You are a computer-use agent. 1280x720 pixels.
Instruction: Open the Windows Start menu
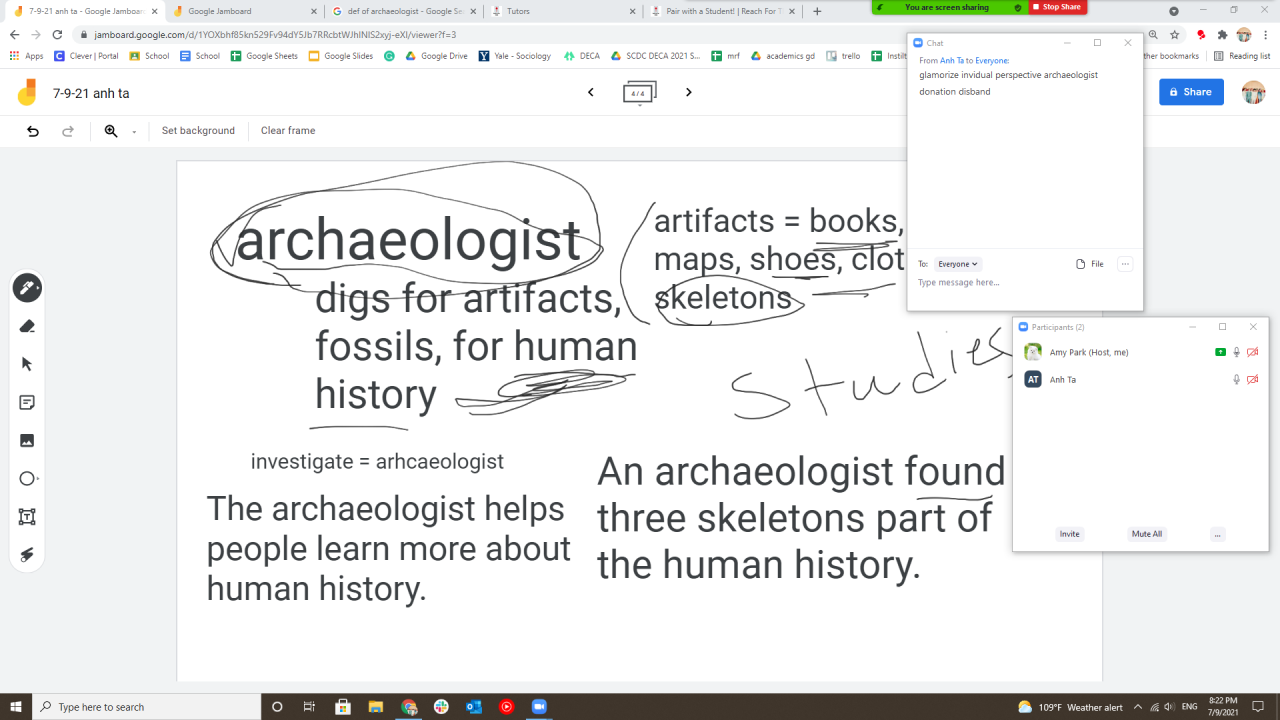[x=16, y=707]
